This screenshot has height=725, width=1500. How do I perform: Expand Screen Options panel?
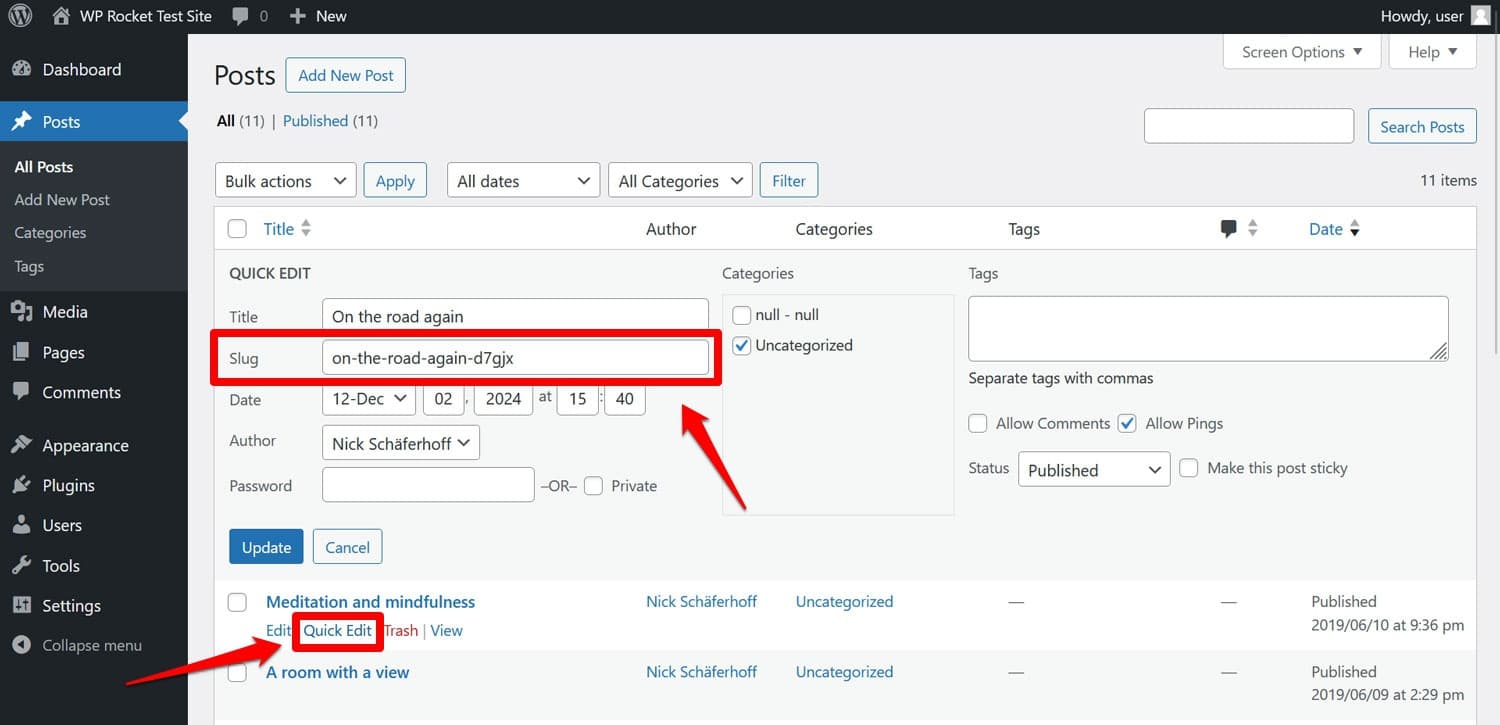coord(1302,52)
